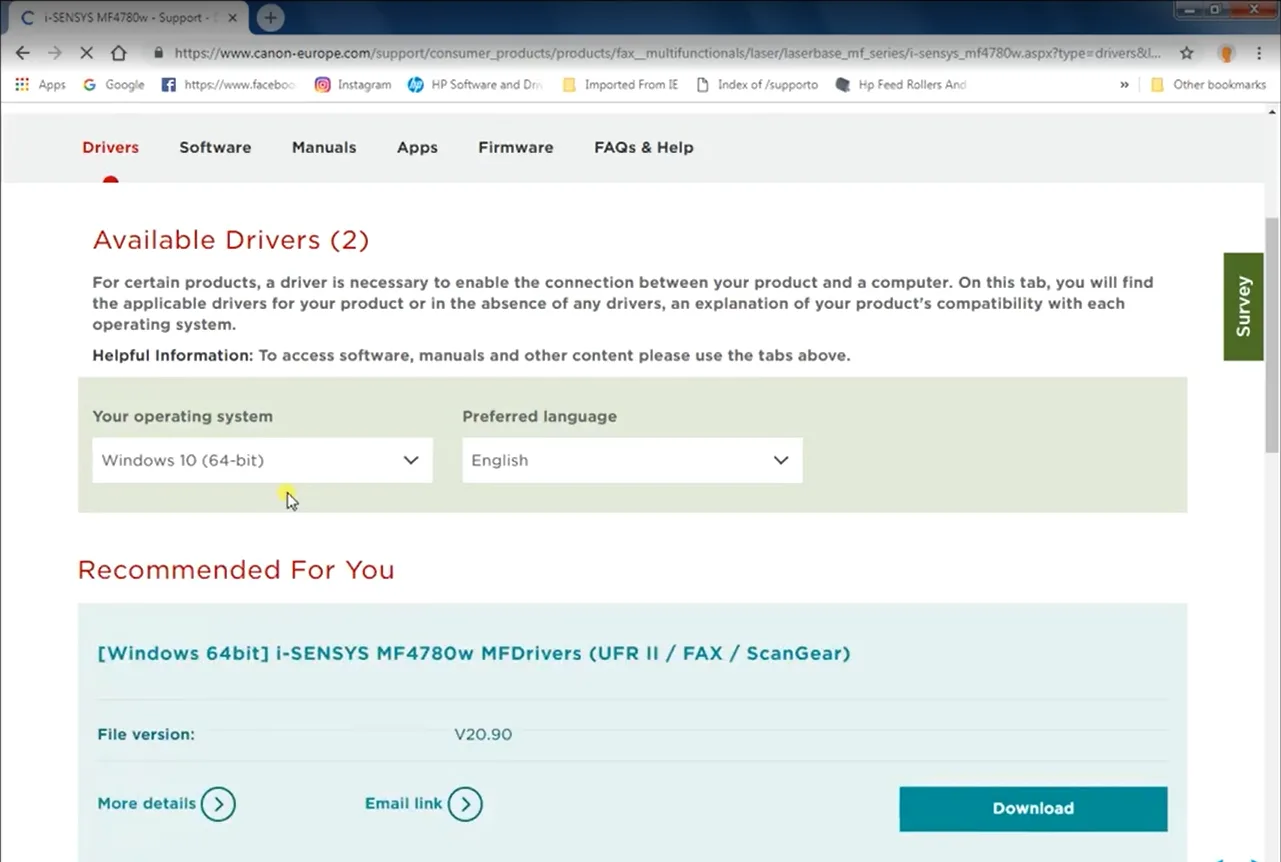Screen dimensions: 1281x862
Task: Open the Firmware tab
Action: [515, 147]
